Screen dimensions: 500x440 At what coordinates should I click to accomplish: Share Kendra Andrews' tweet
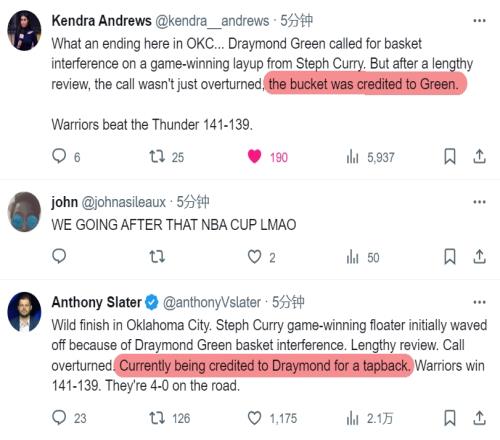(x=479, y=156)
